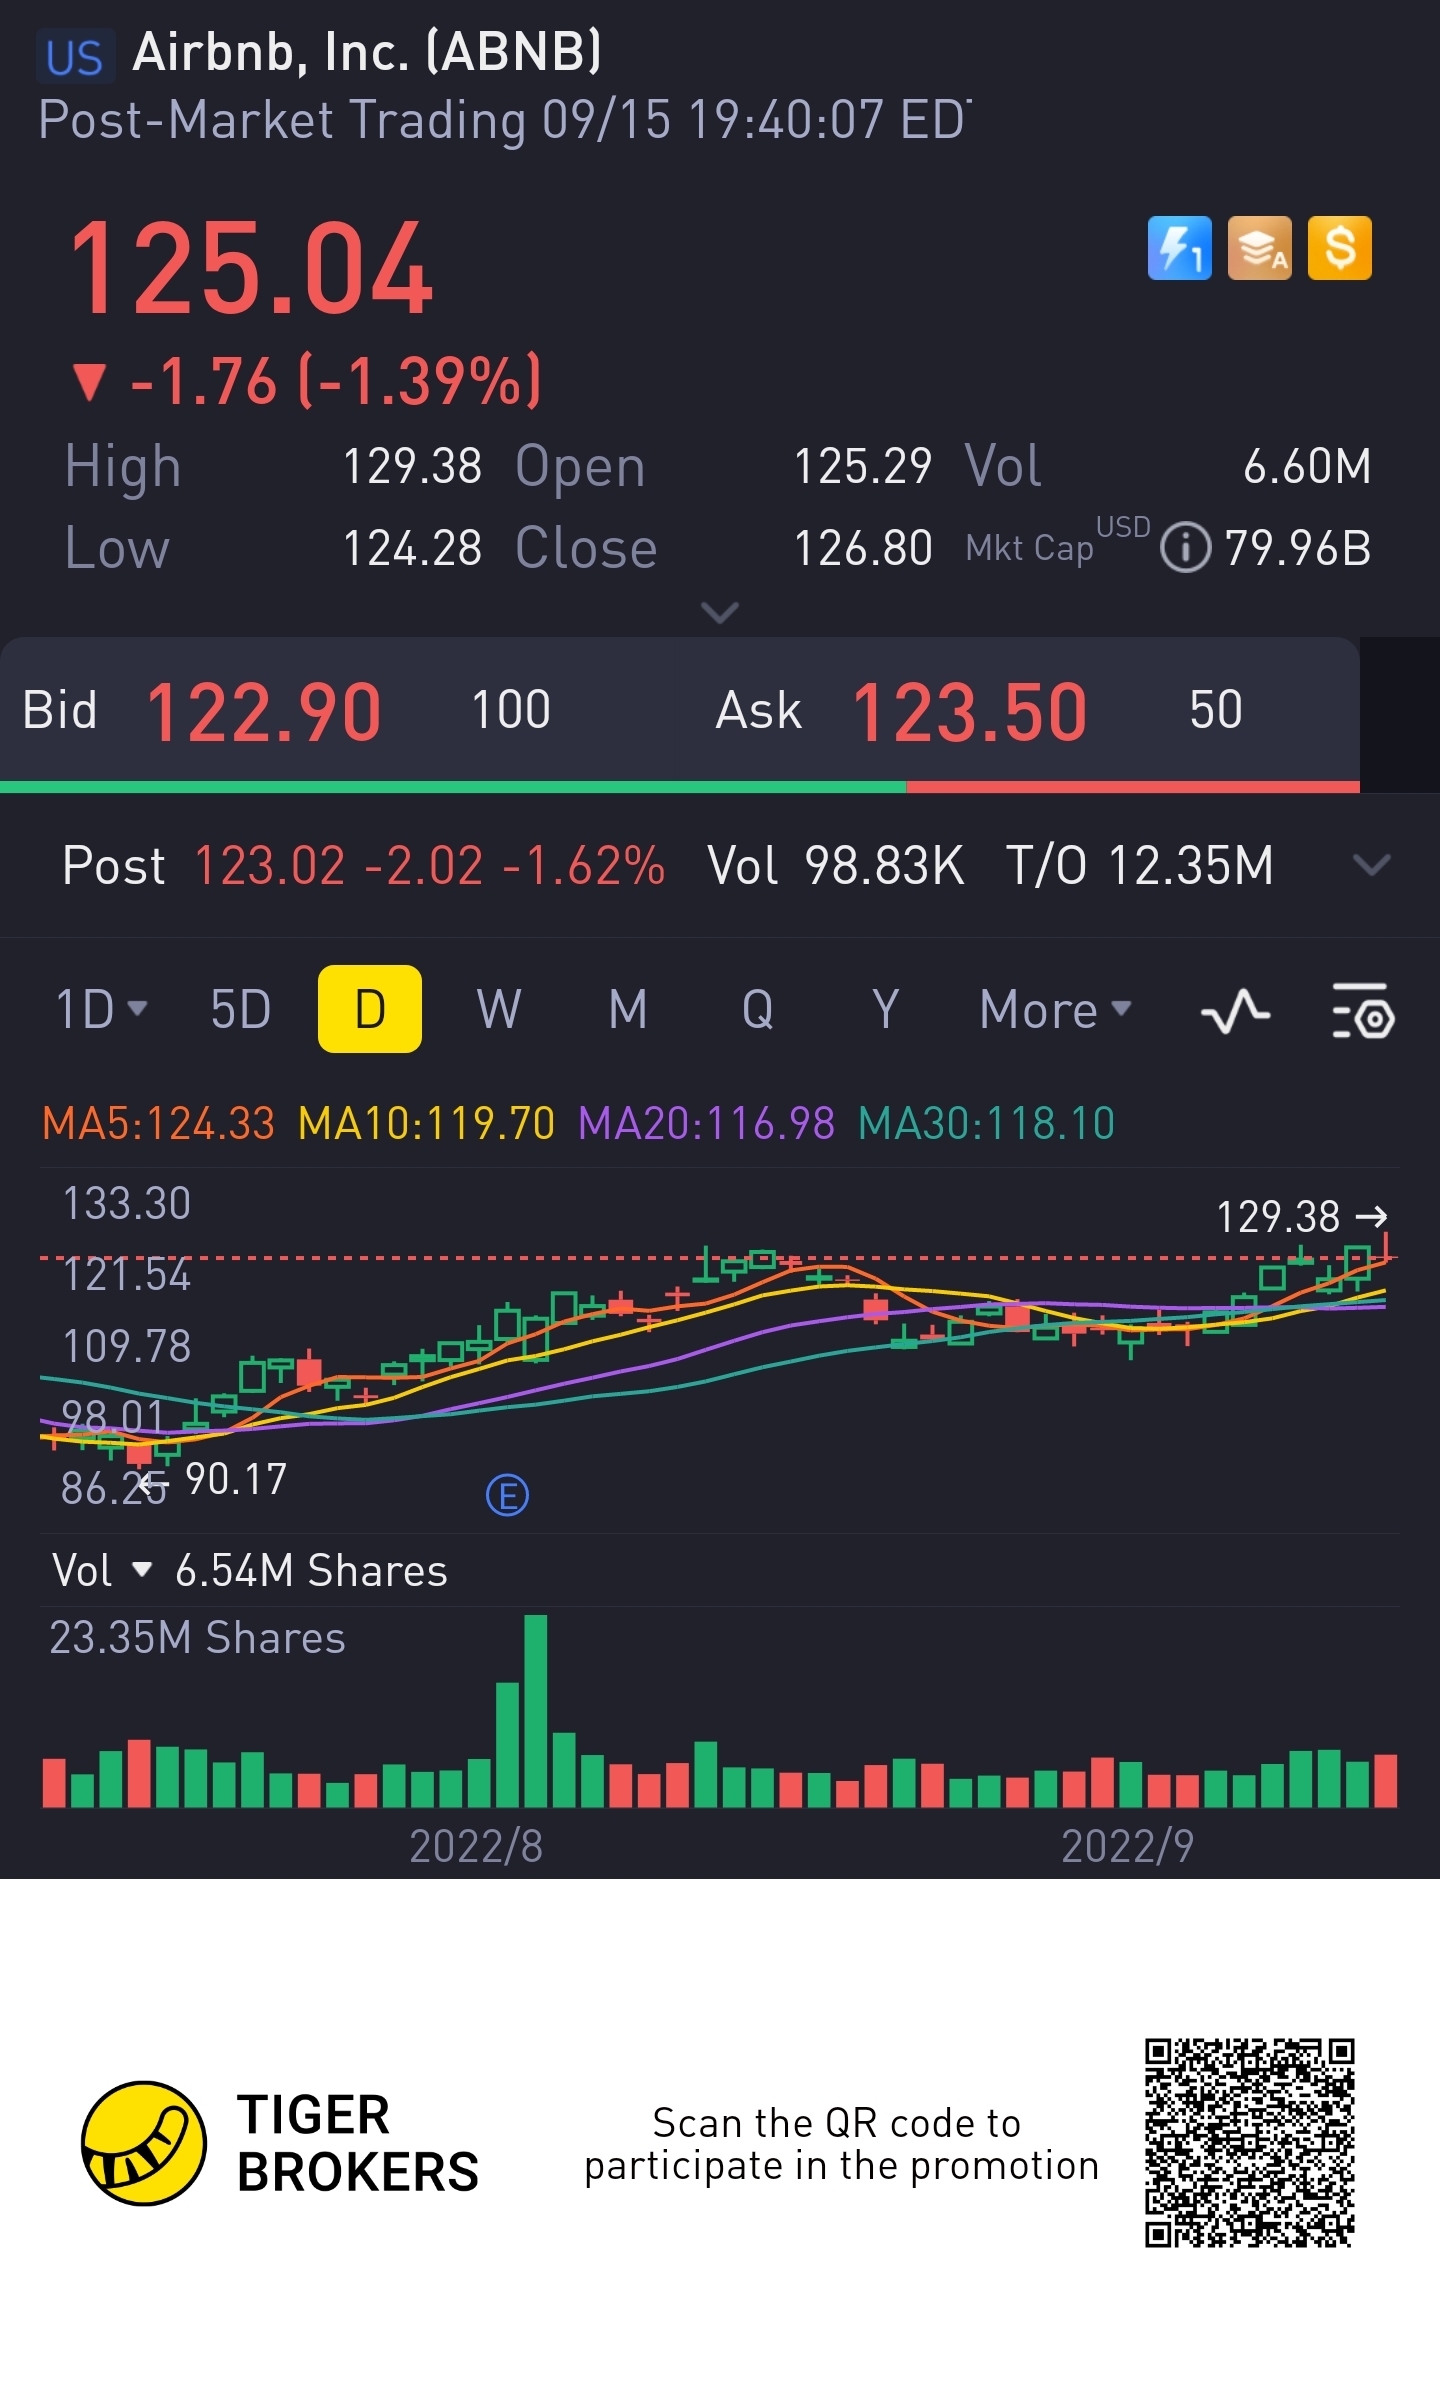
Task: Tap the Ask price 123.50
Action: (969, 712)
